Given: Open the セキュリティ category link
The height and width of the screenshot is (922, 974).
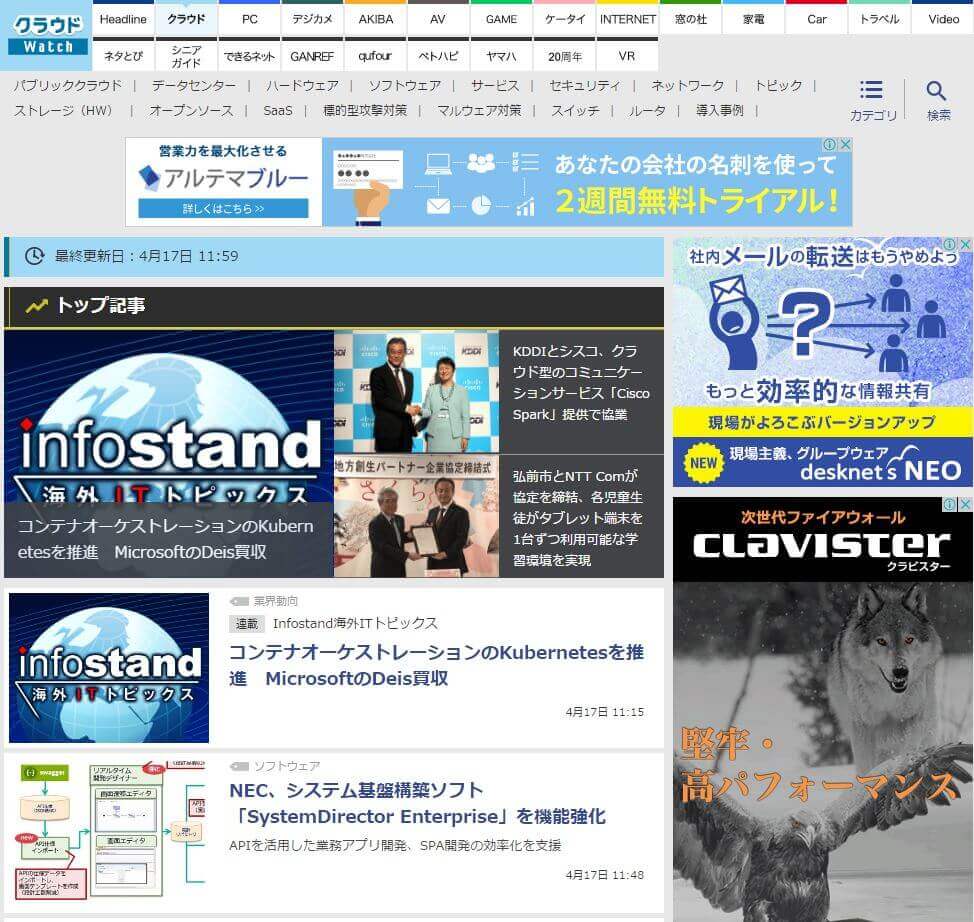Looking at the screenshot, I should pos(585,85).
